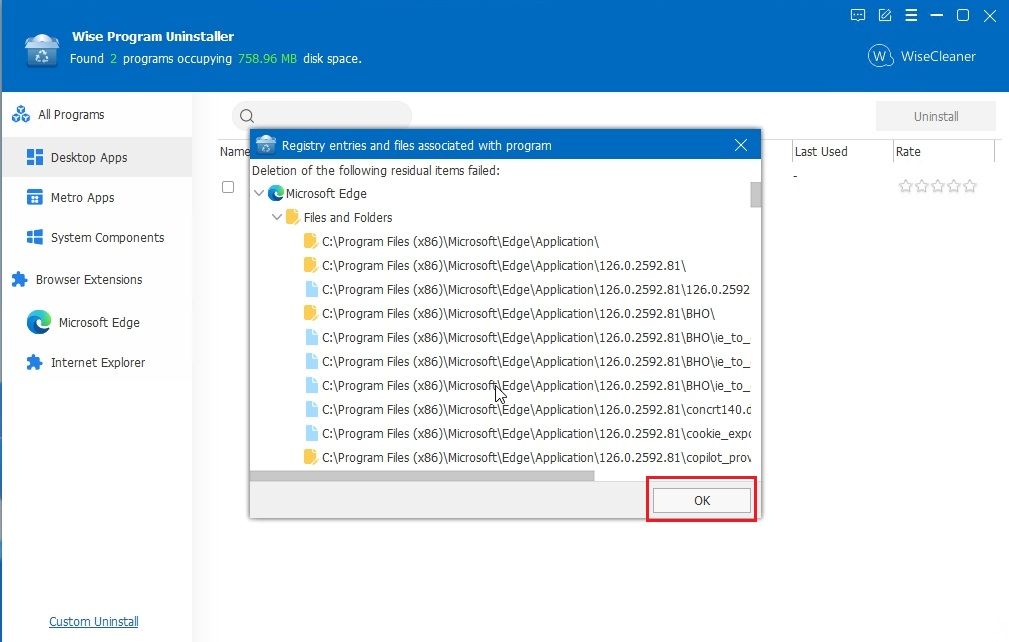Click the System Components Windows icon
Screen dimensions: 1009x642
(x=35, y=237)
